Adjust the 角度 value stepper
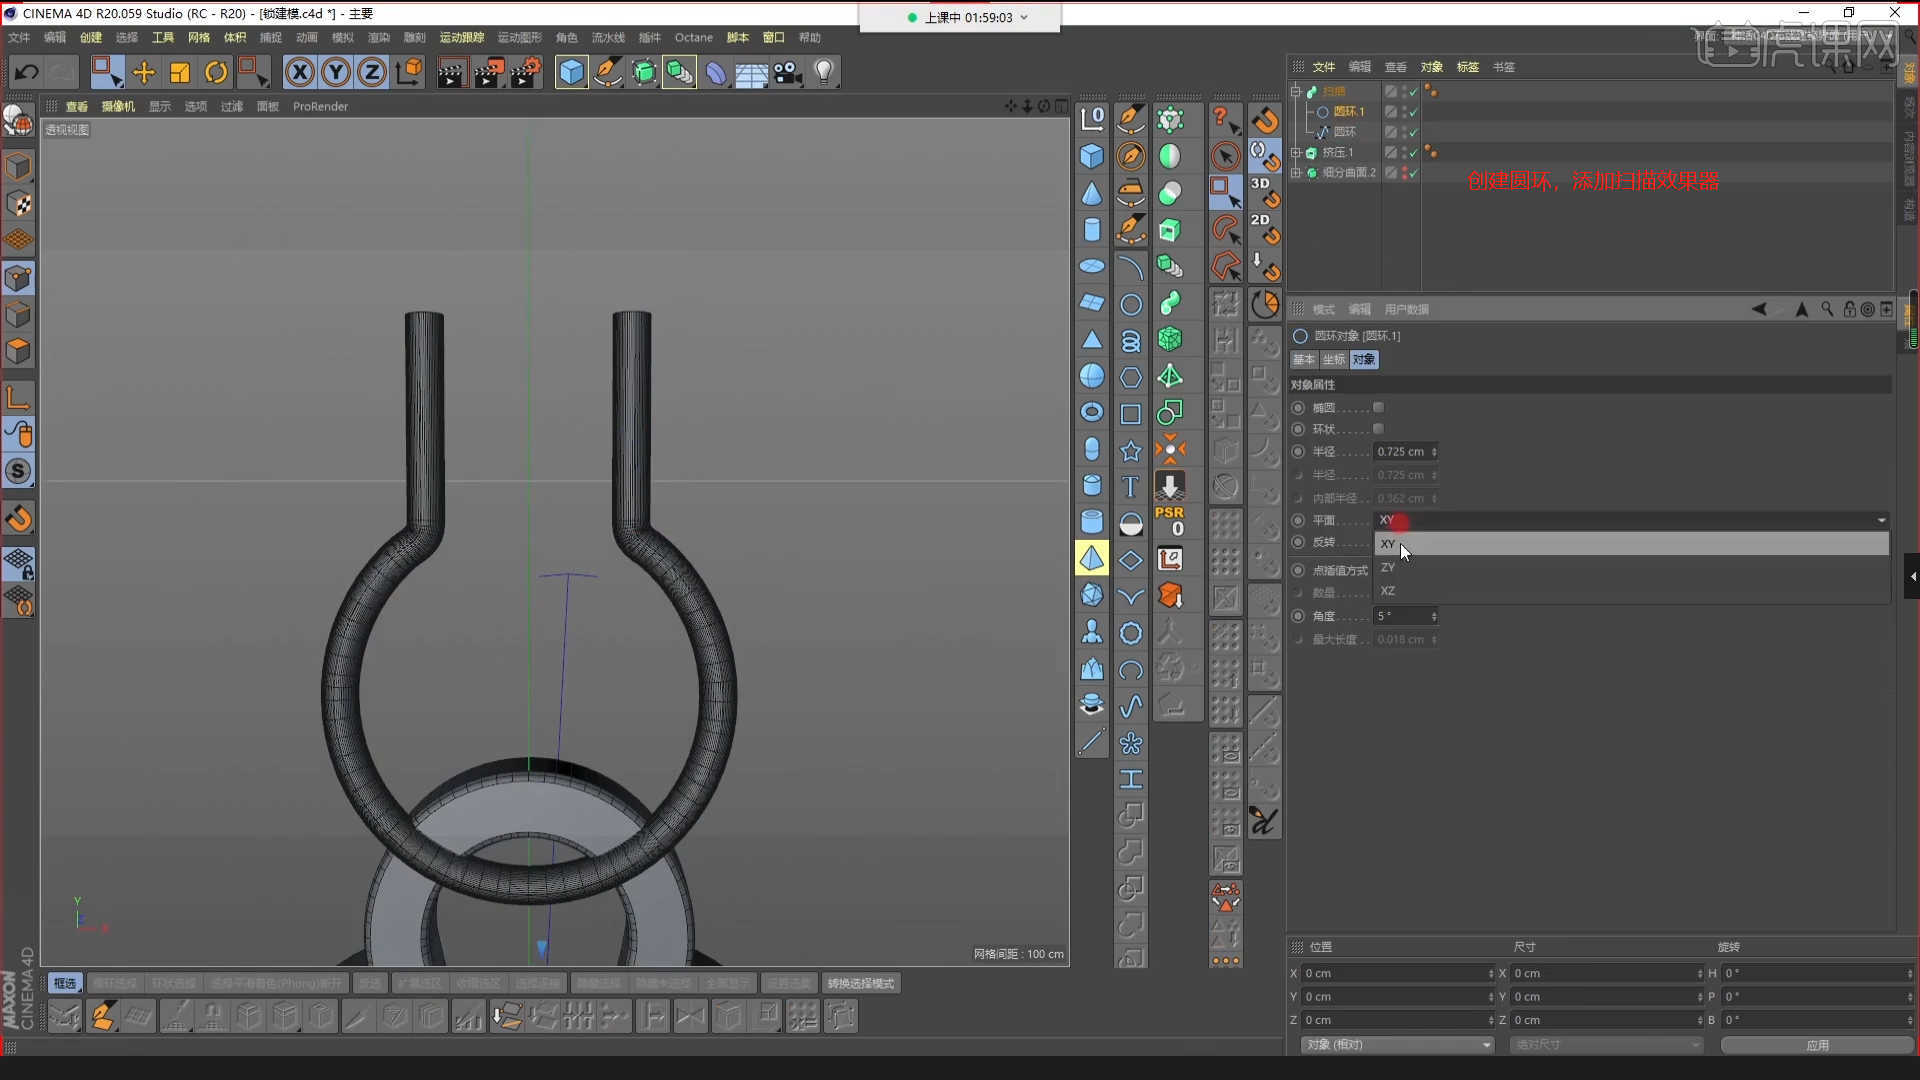 click(x=1434, y=616)
